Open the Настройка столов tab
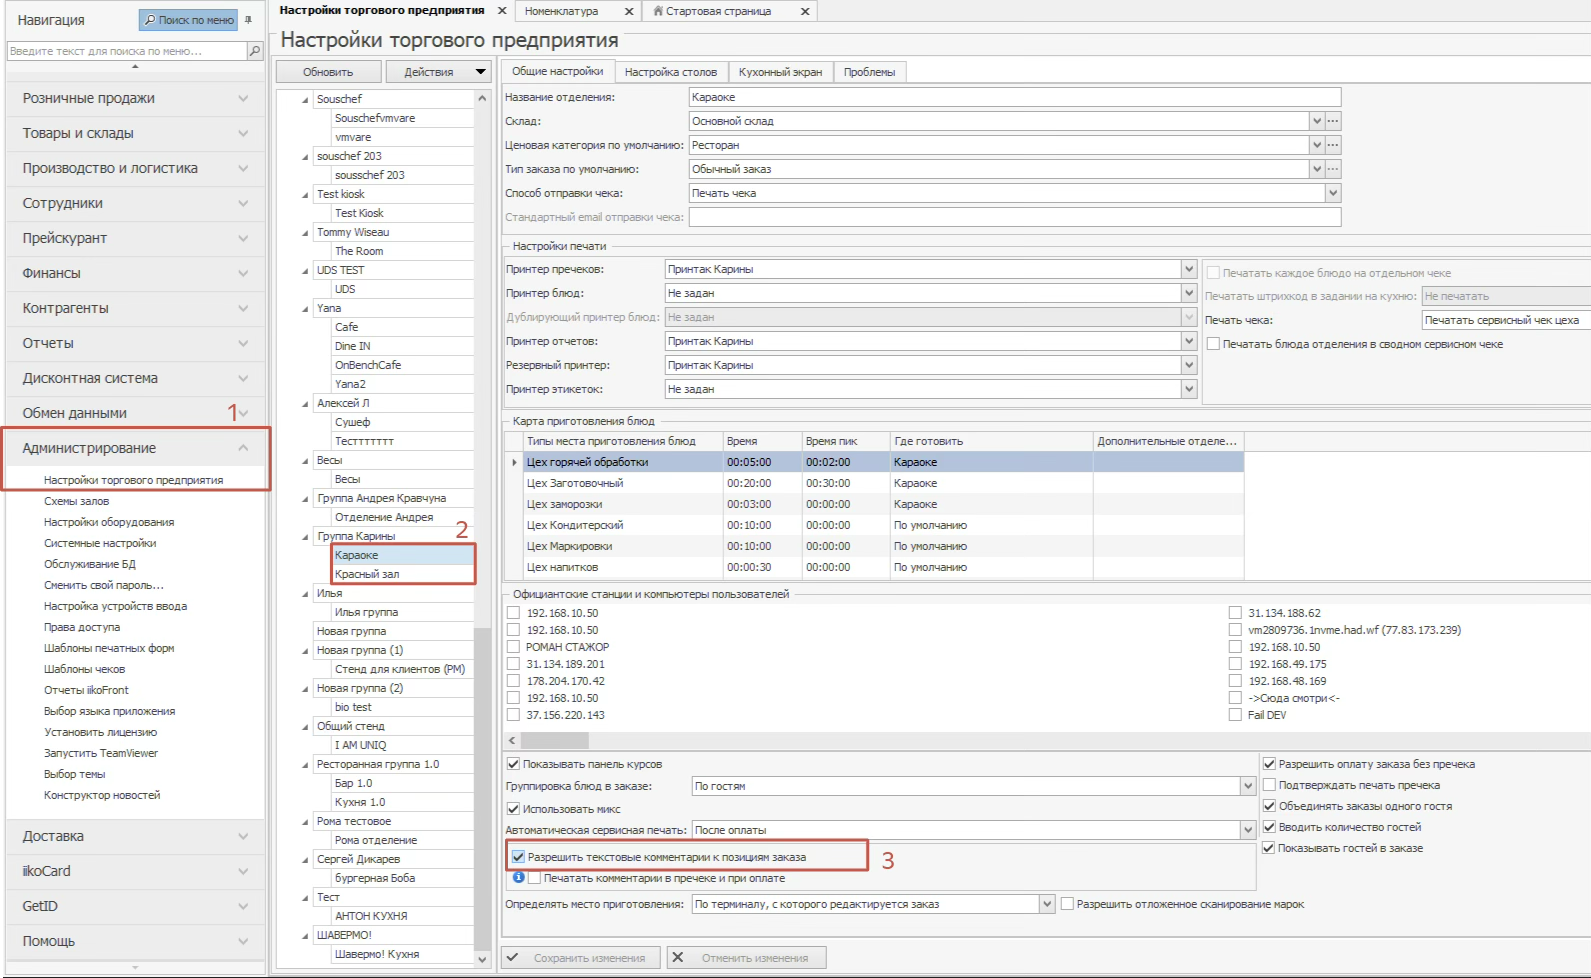 tap(670, 72)
